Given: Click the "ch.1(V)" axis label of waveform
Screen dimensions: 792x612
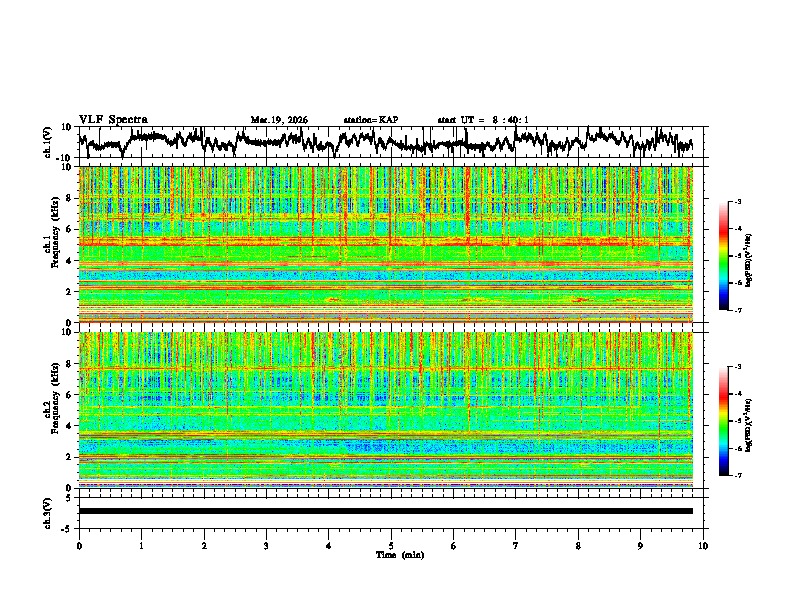Looking at the screenshot, I should point(48,142).
